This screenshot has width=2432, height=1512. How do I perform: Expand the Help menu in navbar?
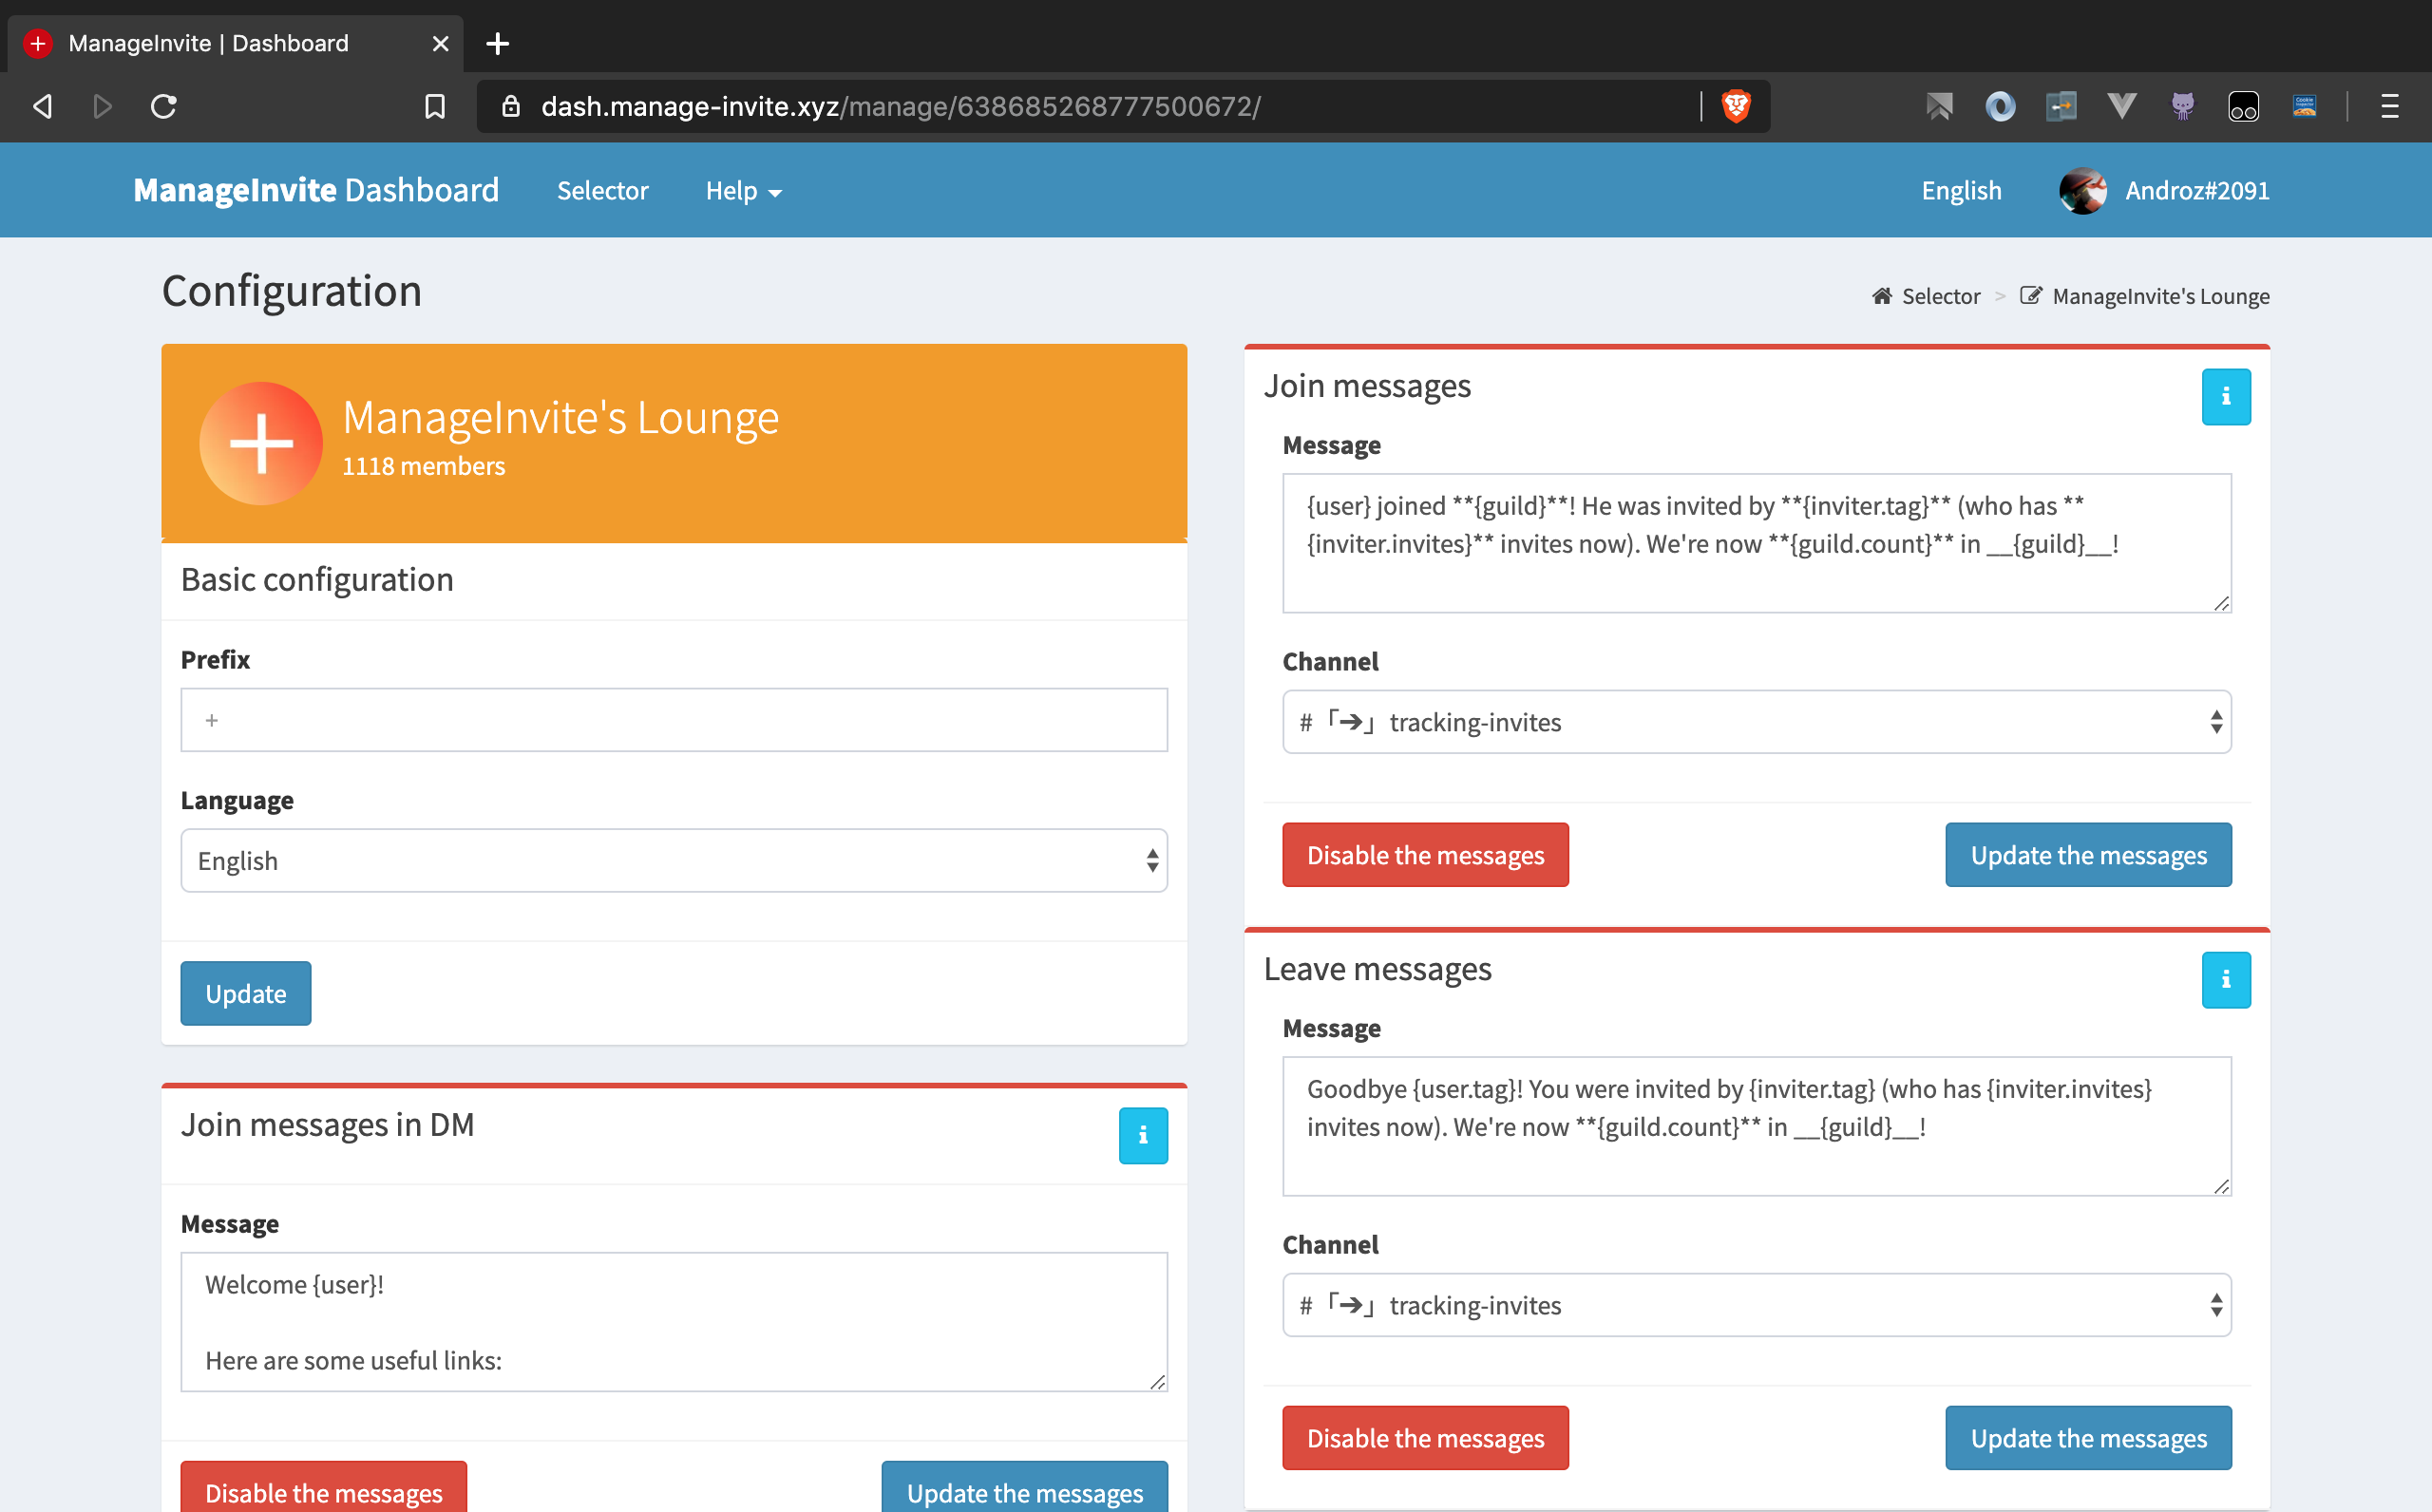coord(742,191)
